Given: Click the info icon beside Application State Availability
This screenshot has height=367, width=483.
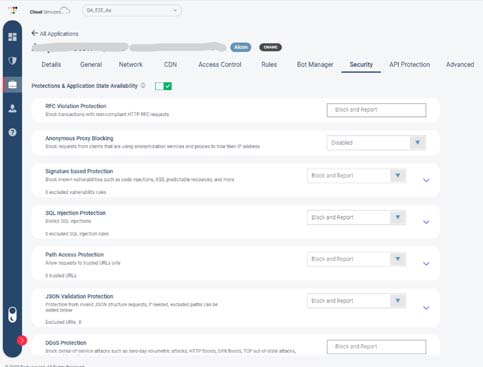Looking at the screenshot, I should tap(143, 85).
